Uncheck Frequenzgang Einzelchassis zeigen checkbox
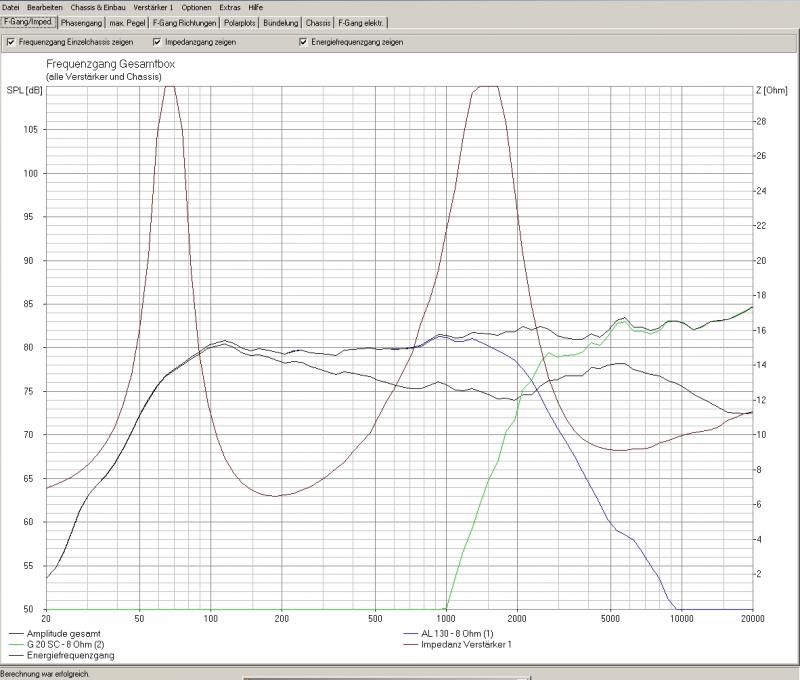Viewport: 800px width, 680px height. (11, 42)
